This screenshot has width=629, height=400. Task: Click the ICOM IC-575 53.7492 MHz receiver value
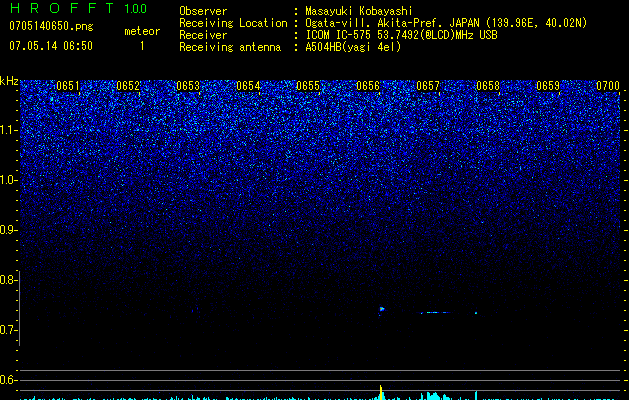401,35
